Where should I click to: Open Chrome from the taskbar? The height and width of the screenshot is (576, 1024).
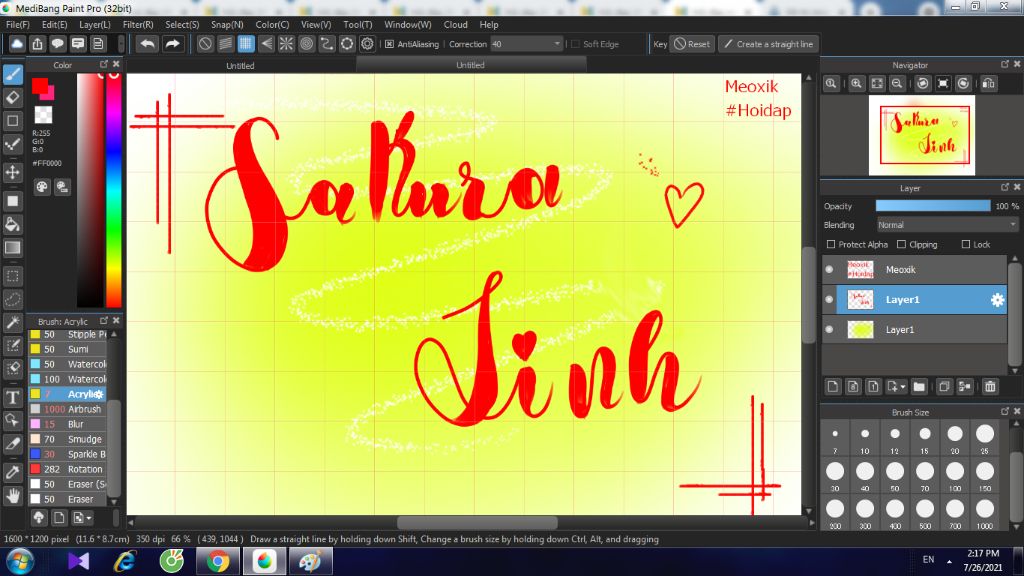tap(218, 562)
